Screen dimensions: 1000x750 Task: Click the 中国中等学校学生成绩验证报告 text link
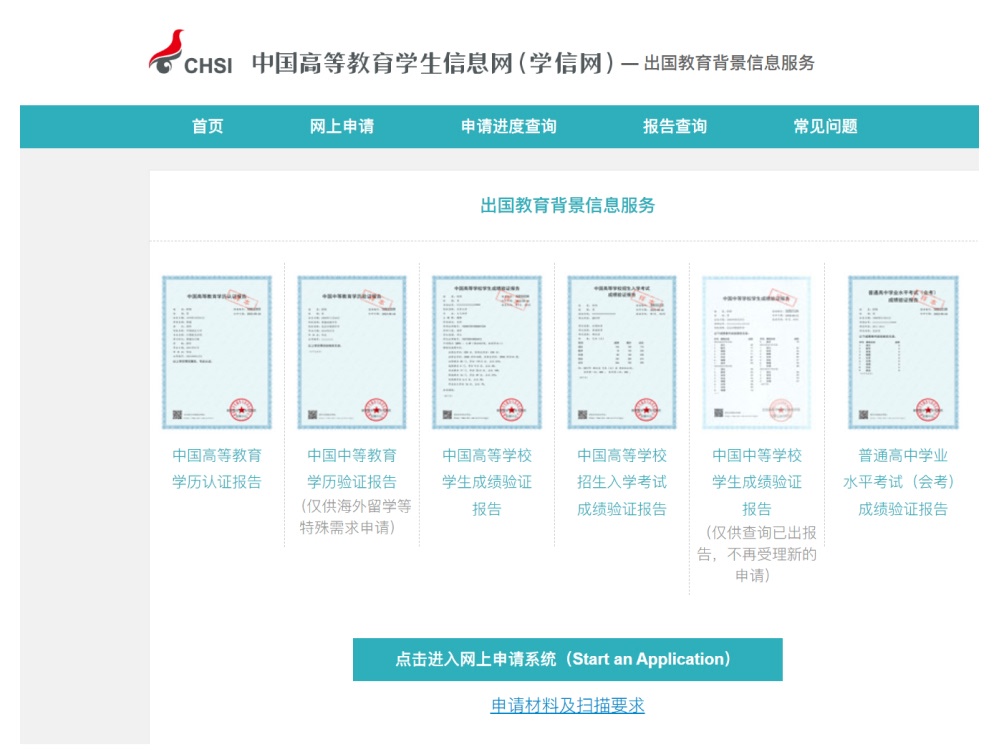757,482
